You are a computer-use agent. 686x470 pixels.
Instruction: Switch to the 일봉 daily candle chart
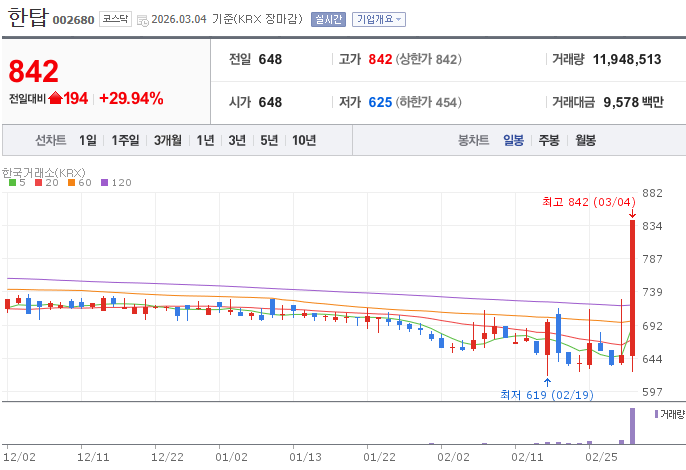point(513,140)
